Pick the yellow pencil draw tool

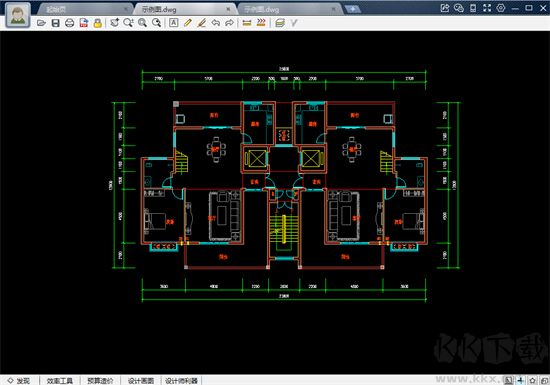pyautogui.click(x=187, y=23)
